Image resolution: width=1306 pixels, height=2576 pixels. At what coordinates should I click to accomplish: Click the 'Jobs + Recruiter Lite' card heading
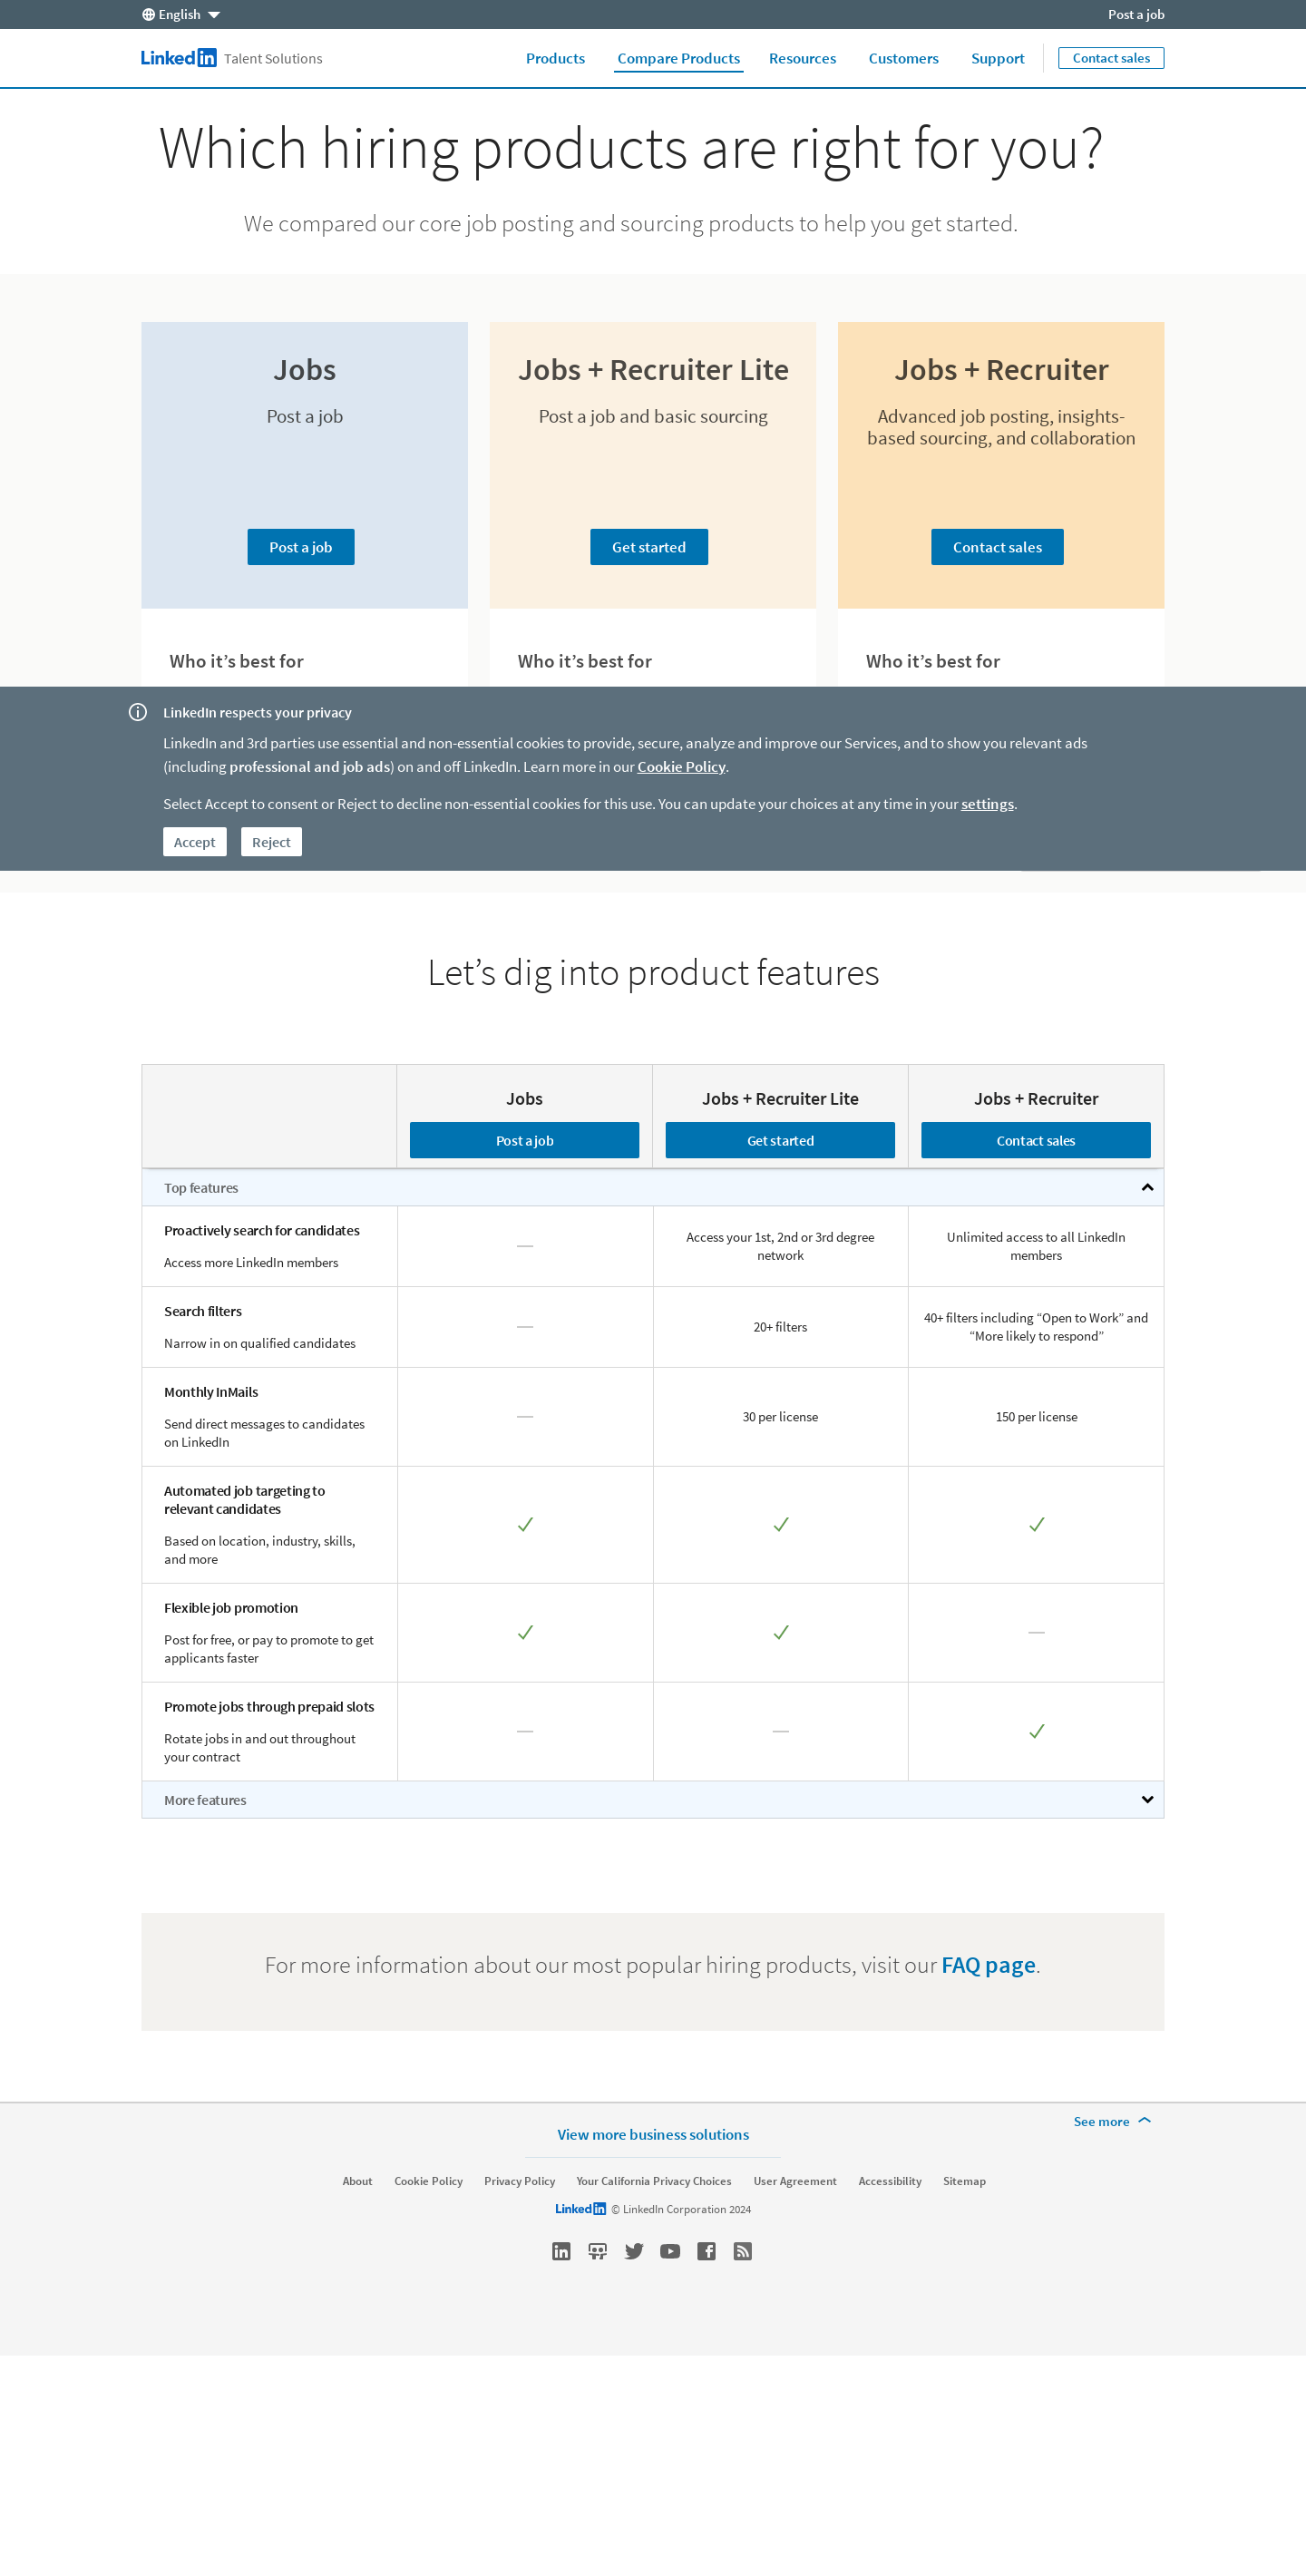653,370
